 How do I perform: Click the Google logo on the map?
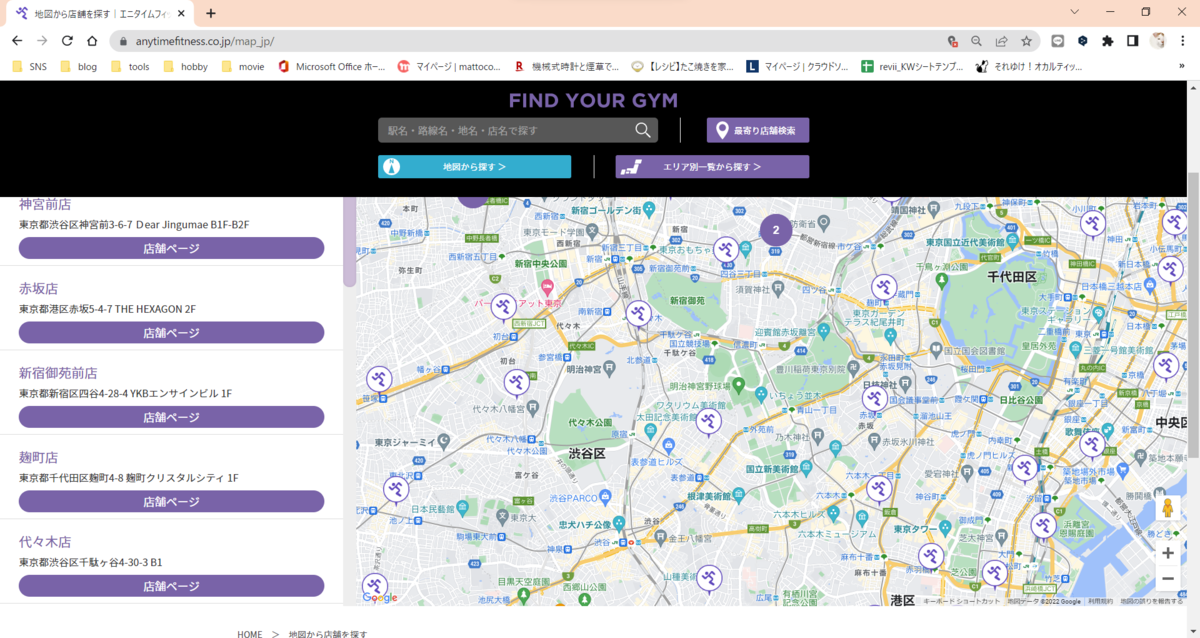(x=380, y=598)
